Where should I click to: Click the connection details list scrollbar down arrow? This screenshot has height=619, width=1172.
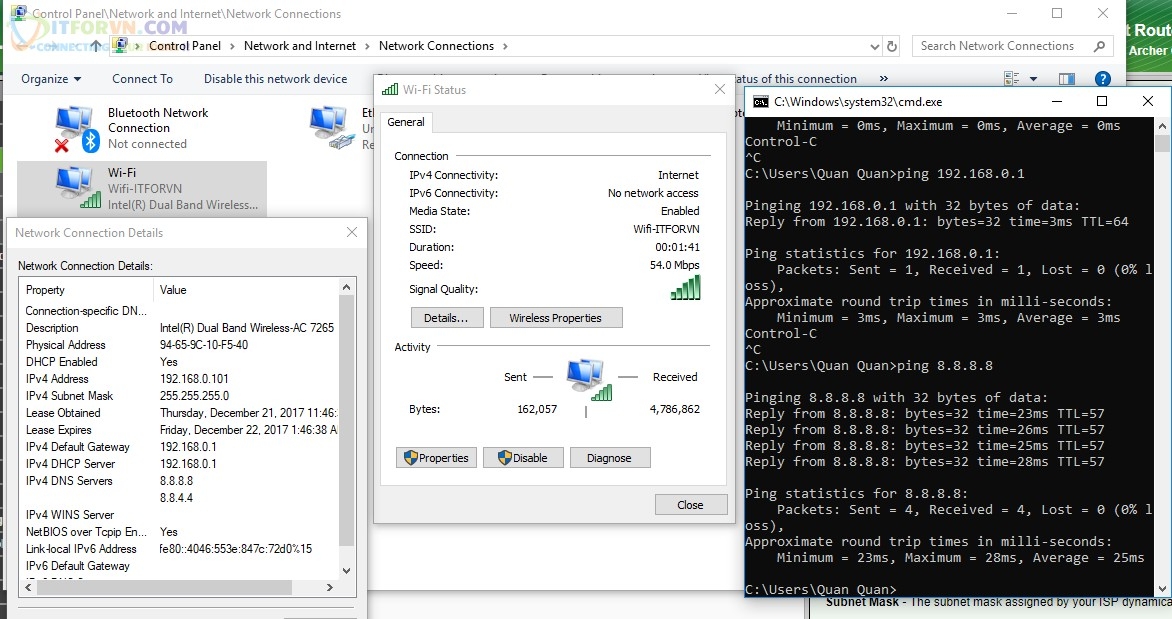coord(346,571)
